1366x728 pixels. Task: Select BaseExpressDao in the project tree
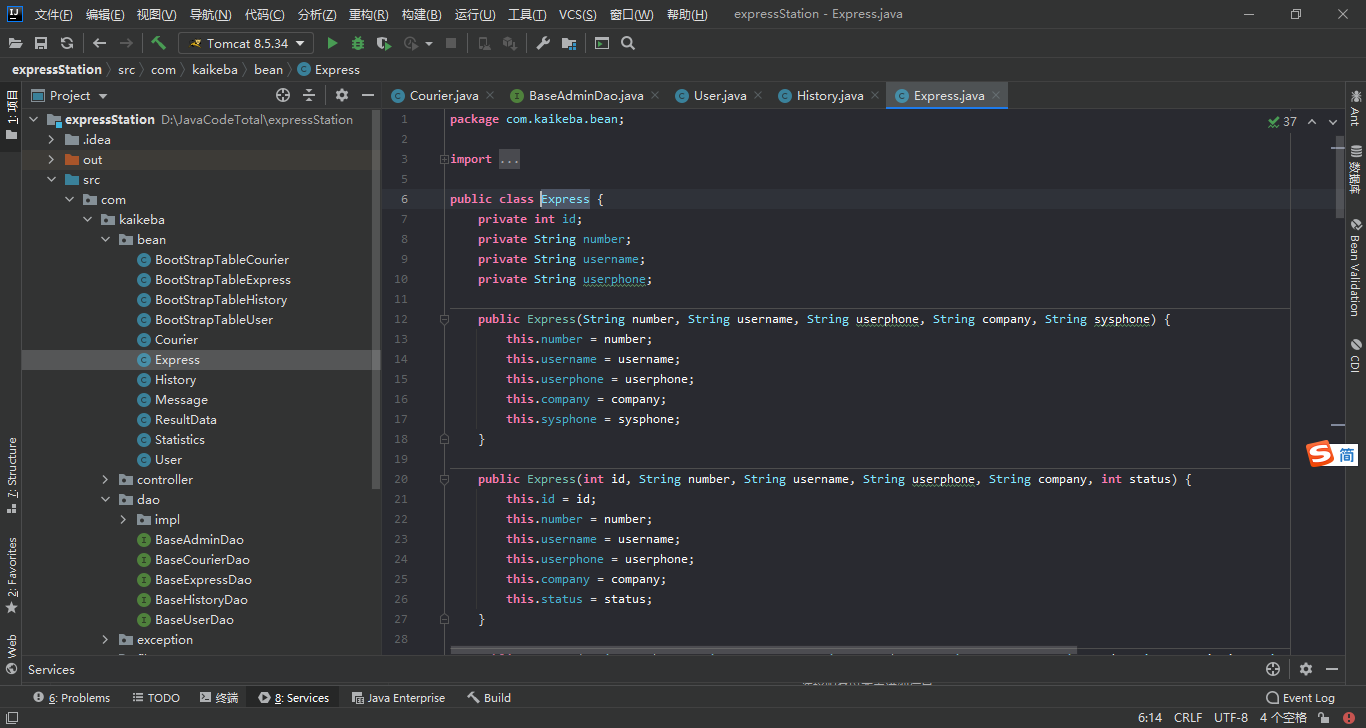coord(203,580)
